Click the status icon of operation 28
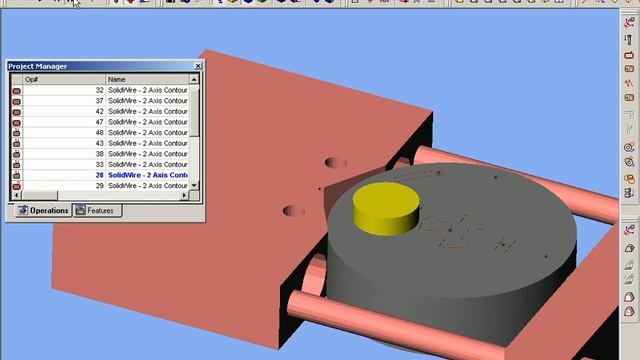The image size is (640, 360). [16, 175]
